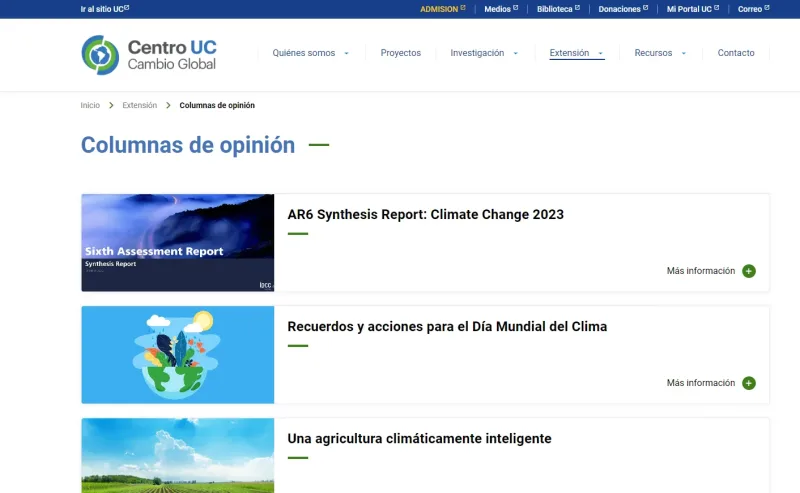The height and width of the screenshot is (493, 800).
Task: Click the Columnas de opinión breadcrumb text
Action: point(217,105)
